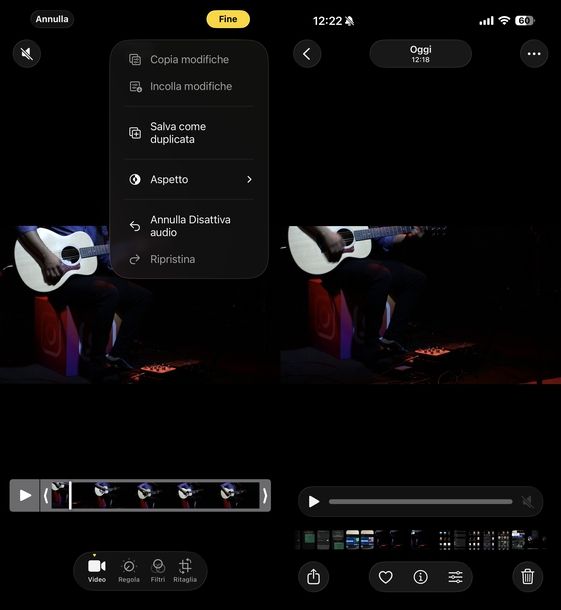Viewport: 561px width, 610px height.
Task: Delete the video with trash icon
Action: pyautogui.click(x=528, y=577)
